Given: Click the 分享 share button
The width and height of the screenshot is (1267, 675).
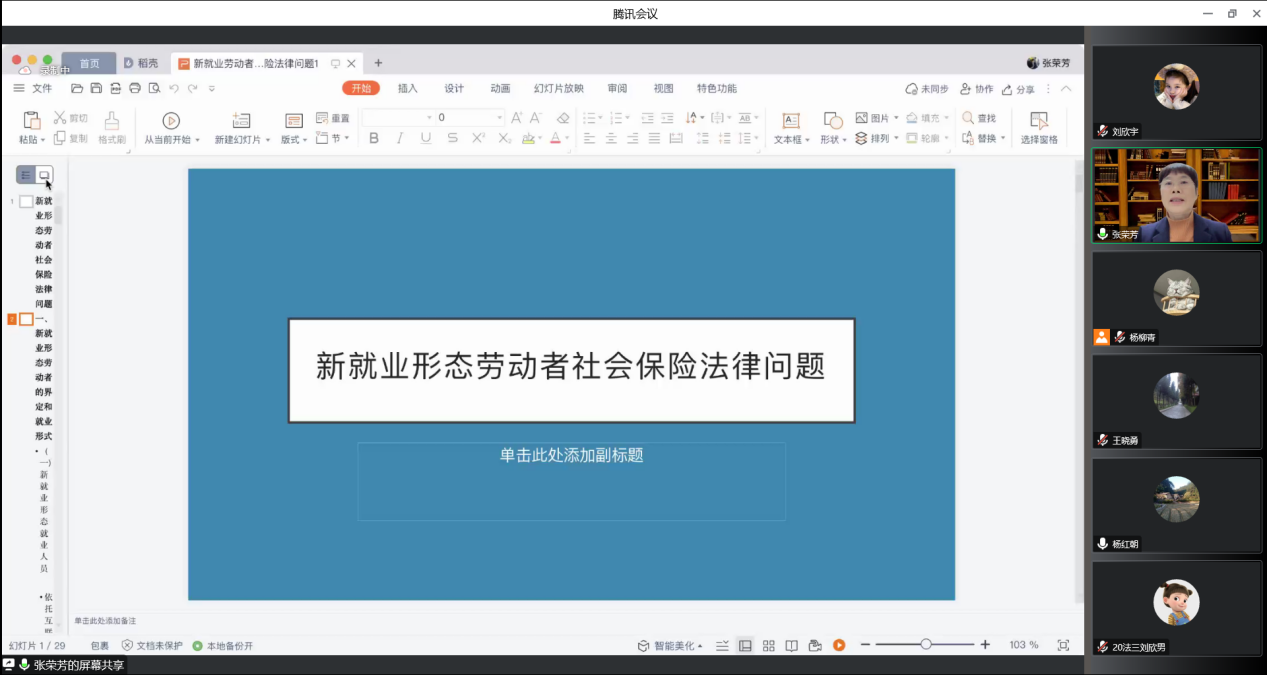Looking at the screenshot, I should [x=1019, y=88].
